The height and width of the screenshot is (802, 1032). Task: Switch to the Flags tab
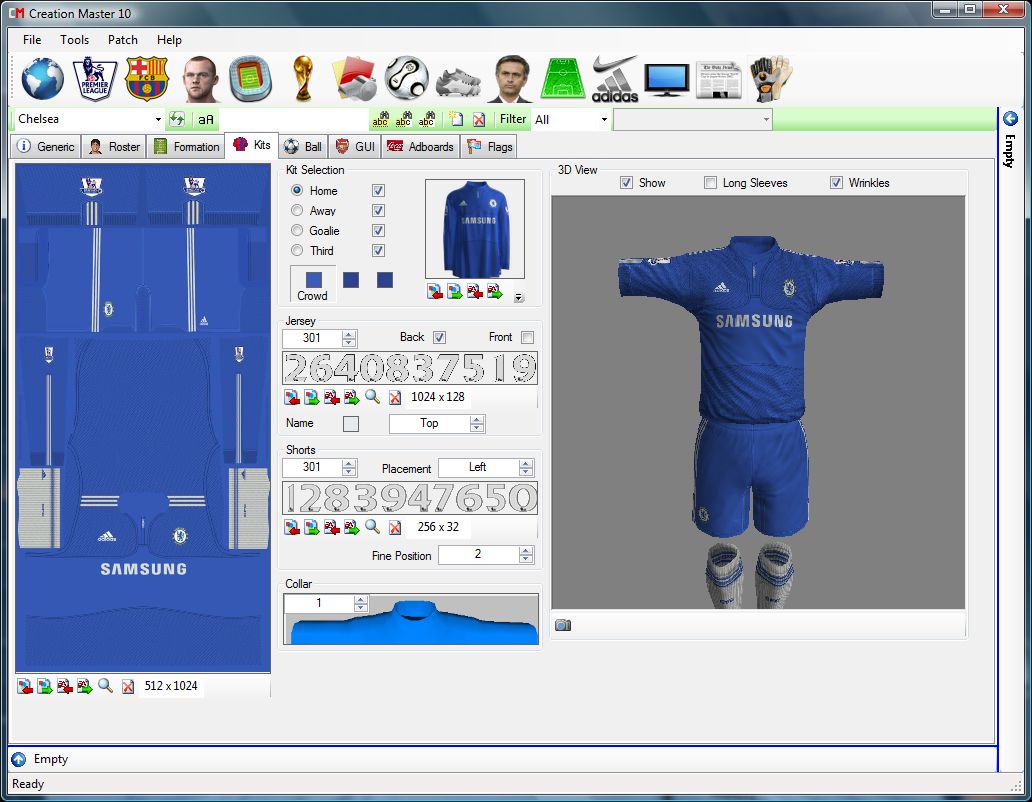pos(489,147)
